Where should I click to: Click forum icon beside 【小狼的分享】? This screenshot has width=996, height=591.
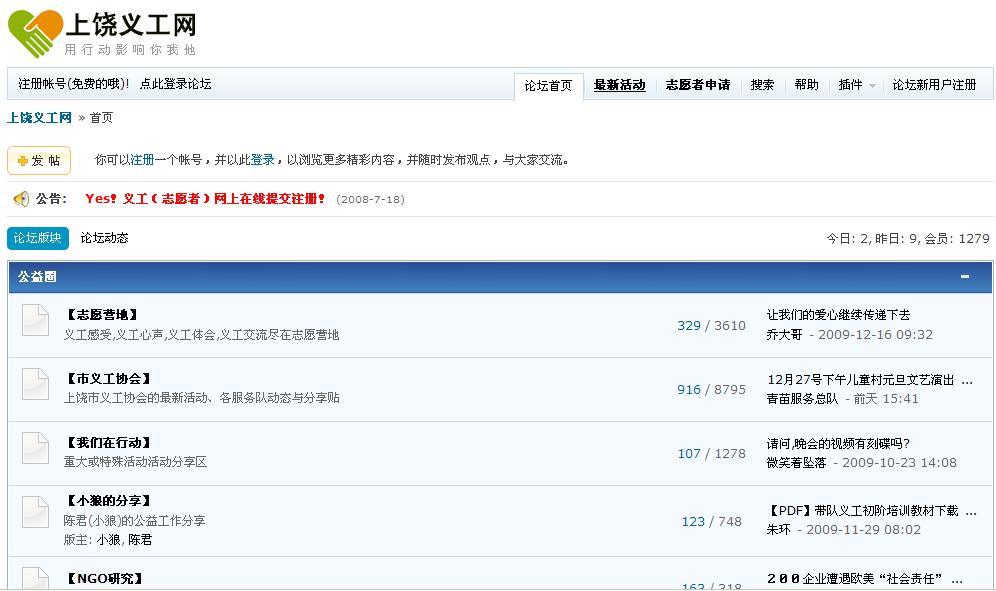pos(35,512)
